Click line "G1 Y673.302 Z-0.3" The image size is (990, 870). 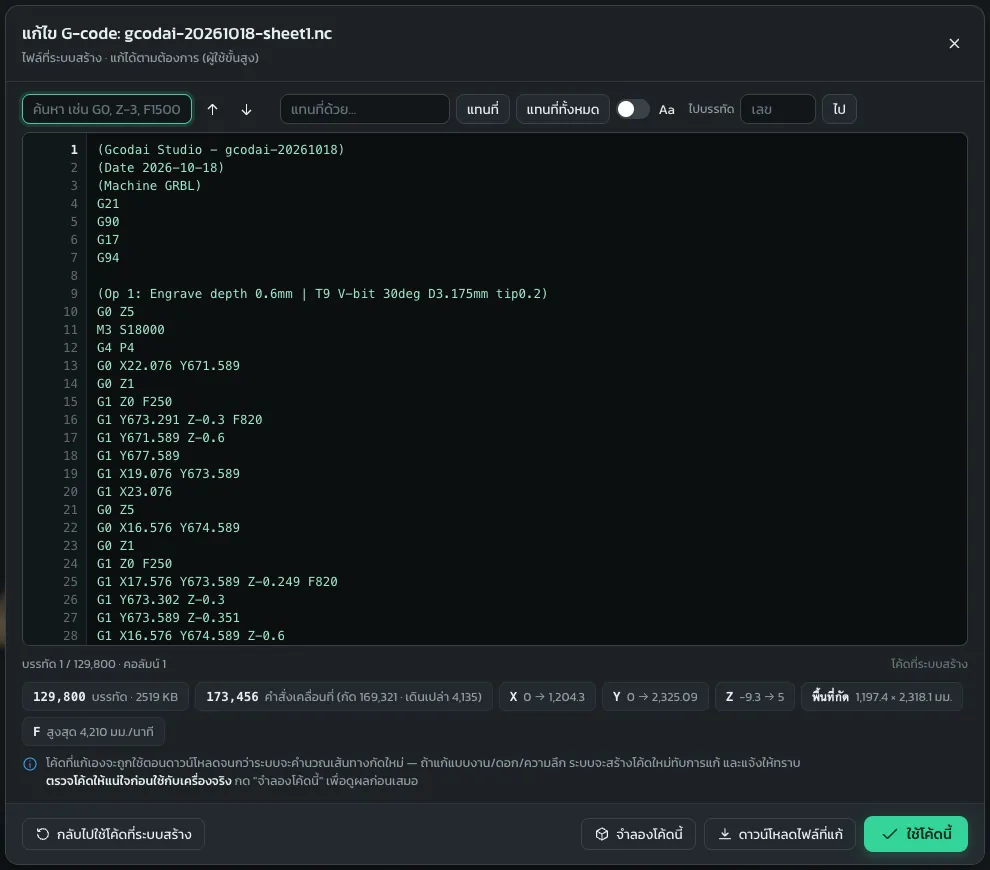[160, 600]
